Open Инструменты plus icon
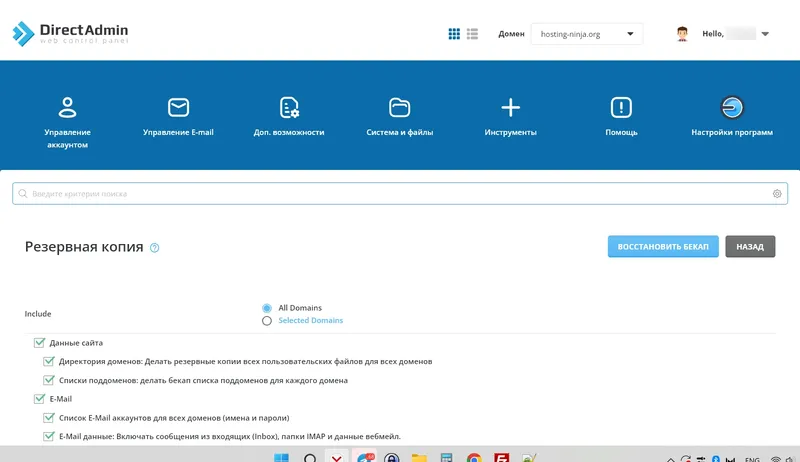Viewport: 800px width, 462px height. tap(510, 108)
